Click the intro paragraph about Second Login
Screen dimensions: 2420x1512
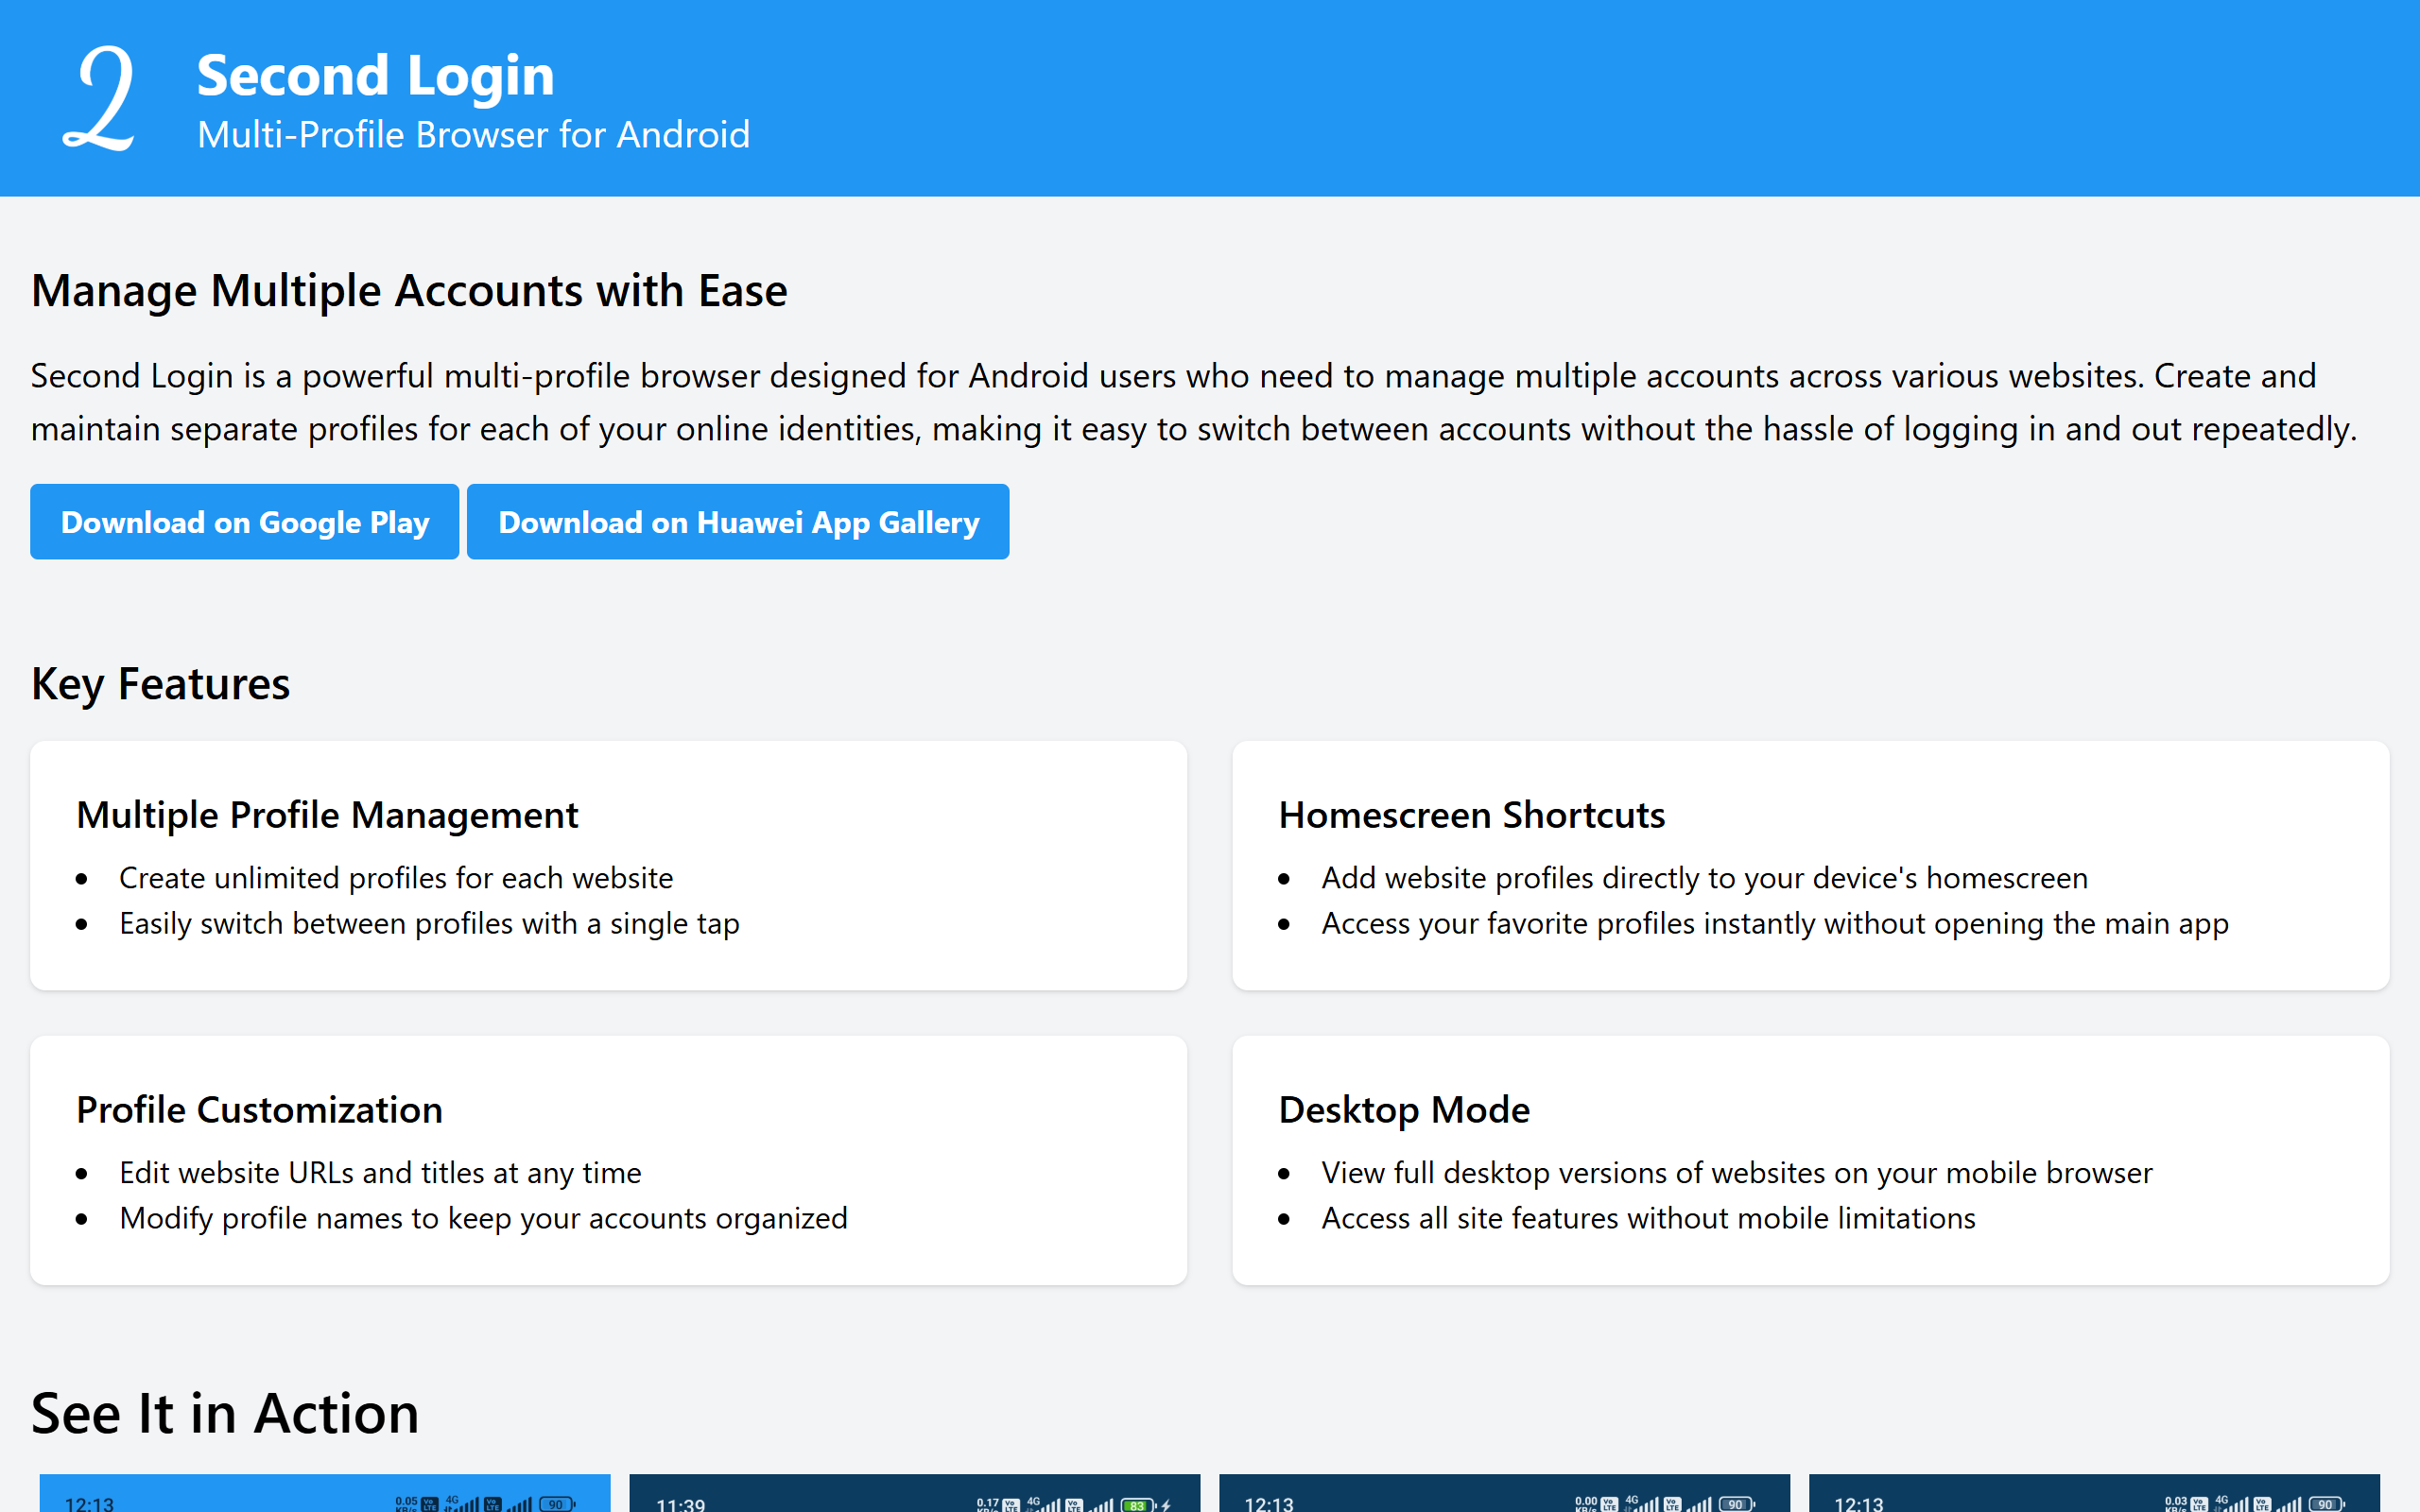tap(1194, 402)
